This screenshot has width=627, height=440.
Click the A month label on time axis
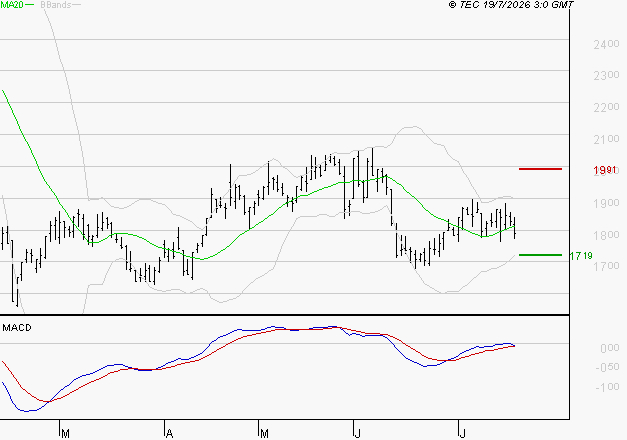[x=169, y=434]
